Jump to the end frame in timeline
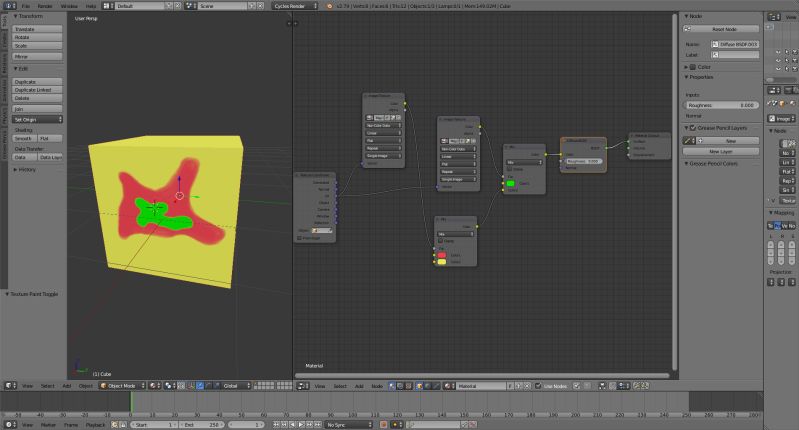 [317, 424]
